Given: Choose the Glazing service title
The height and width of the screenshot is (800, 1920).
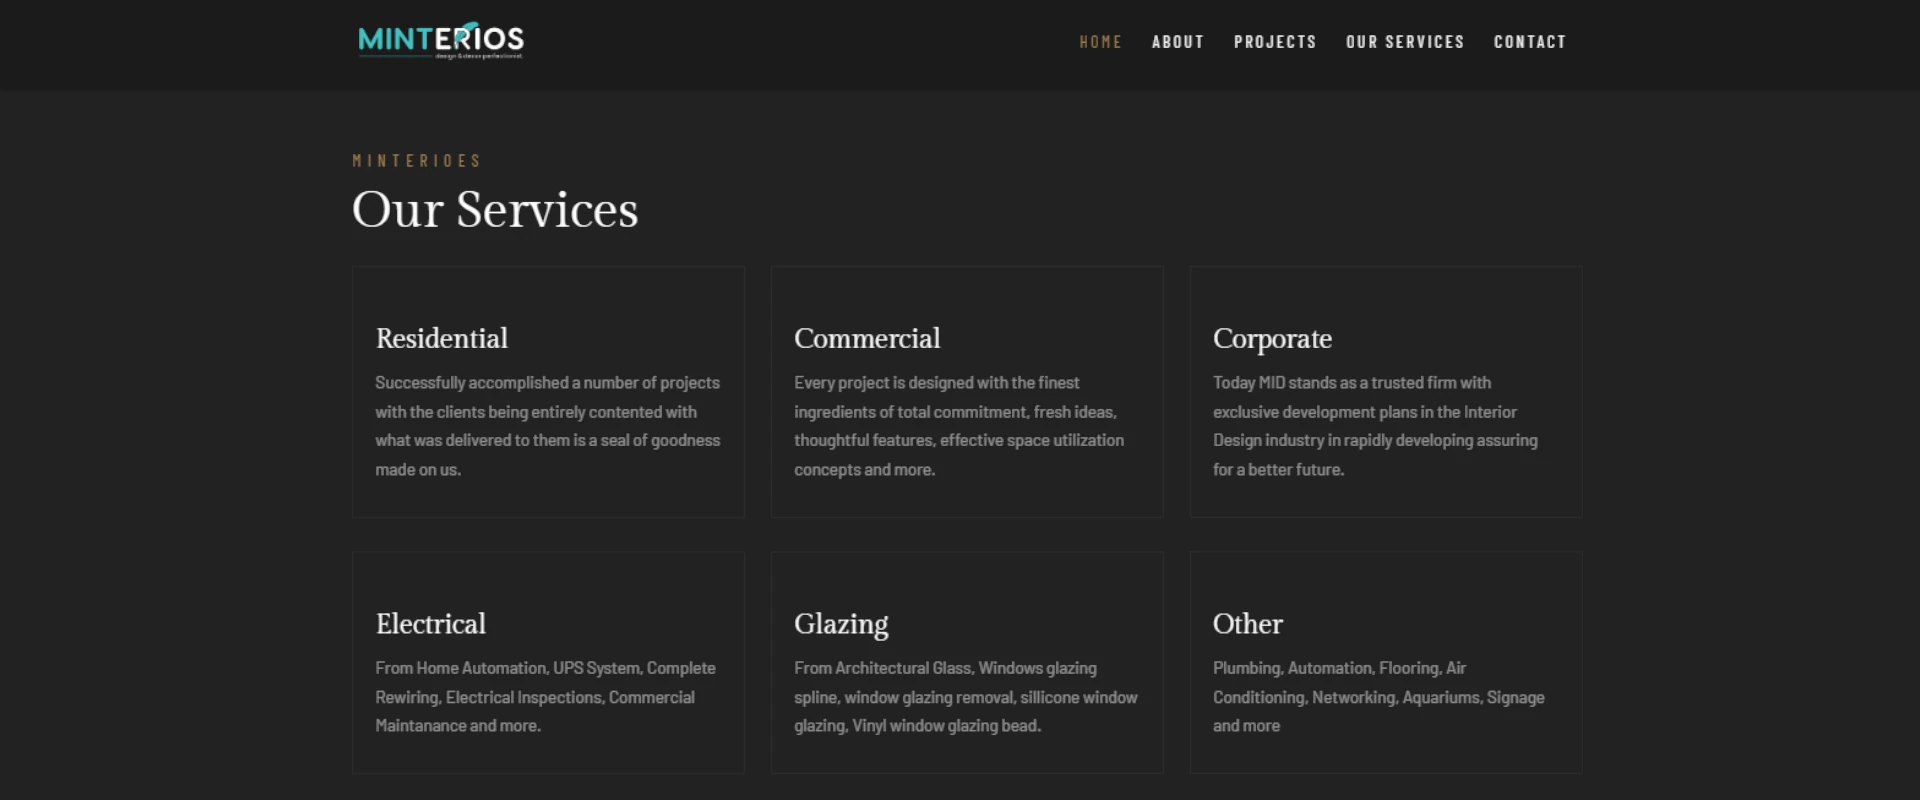Looking at the screenshot, I should coord(841,624).
